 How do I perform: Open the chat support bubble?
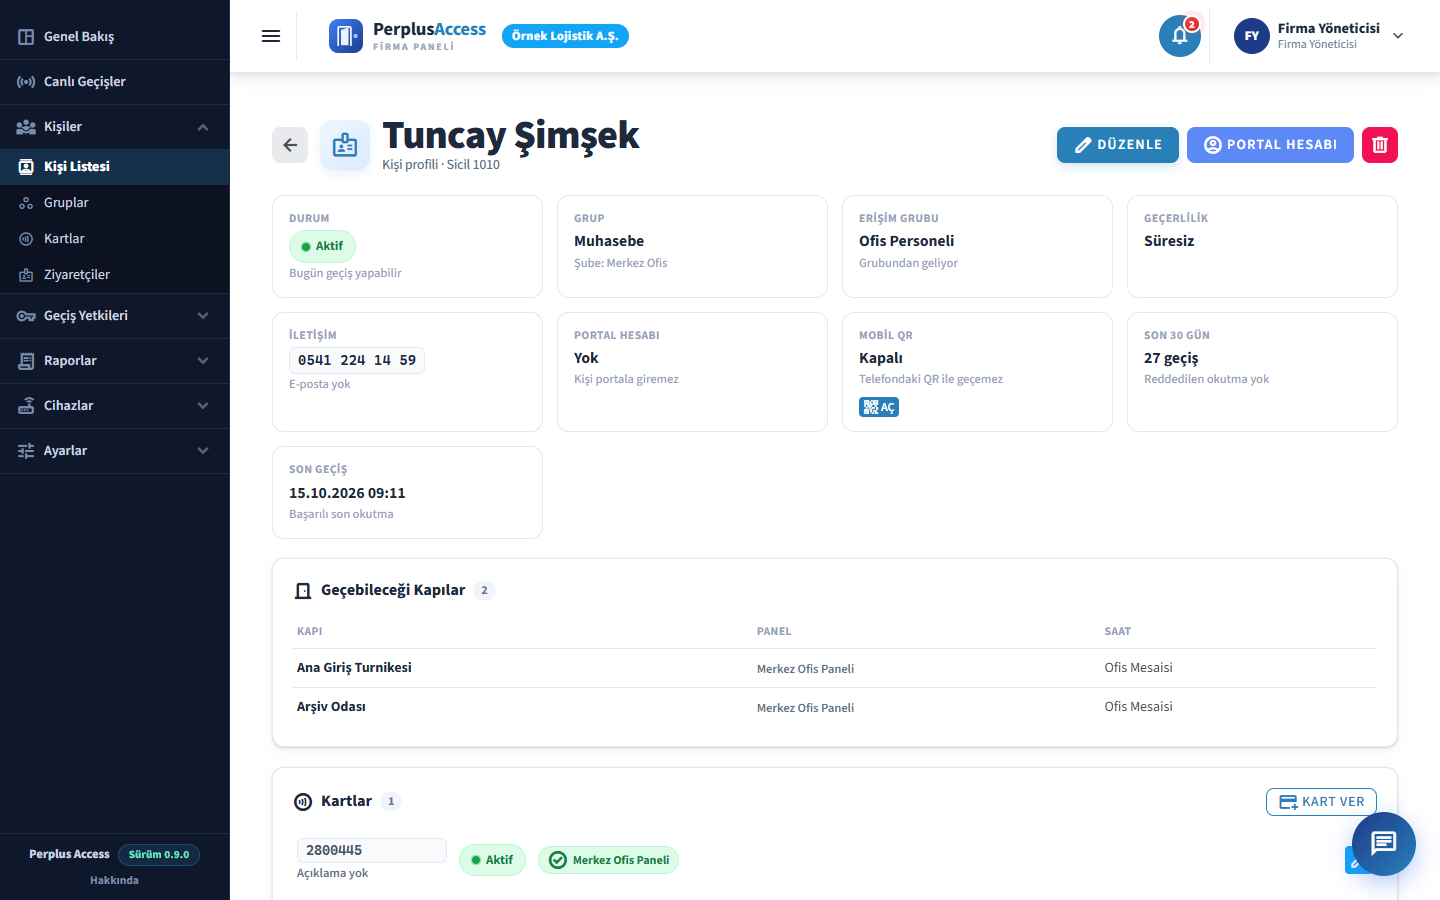click(1384, 844)
